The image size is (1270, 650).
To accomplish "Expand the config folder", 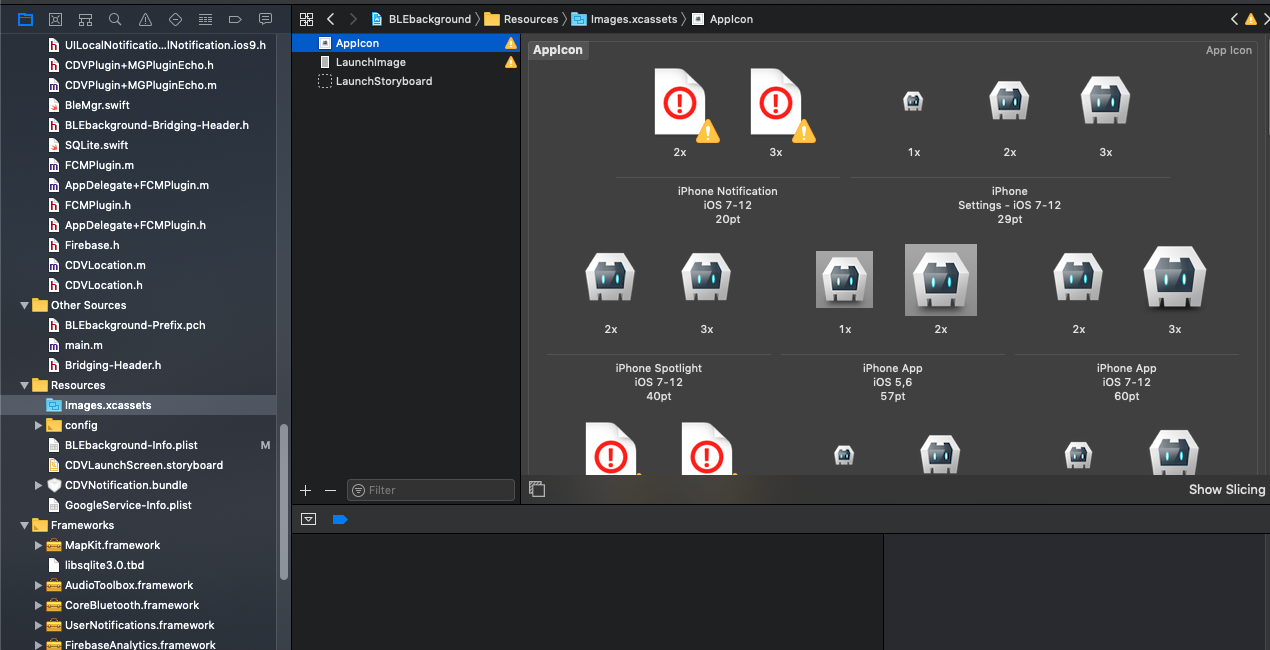I will (38, 425).
